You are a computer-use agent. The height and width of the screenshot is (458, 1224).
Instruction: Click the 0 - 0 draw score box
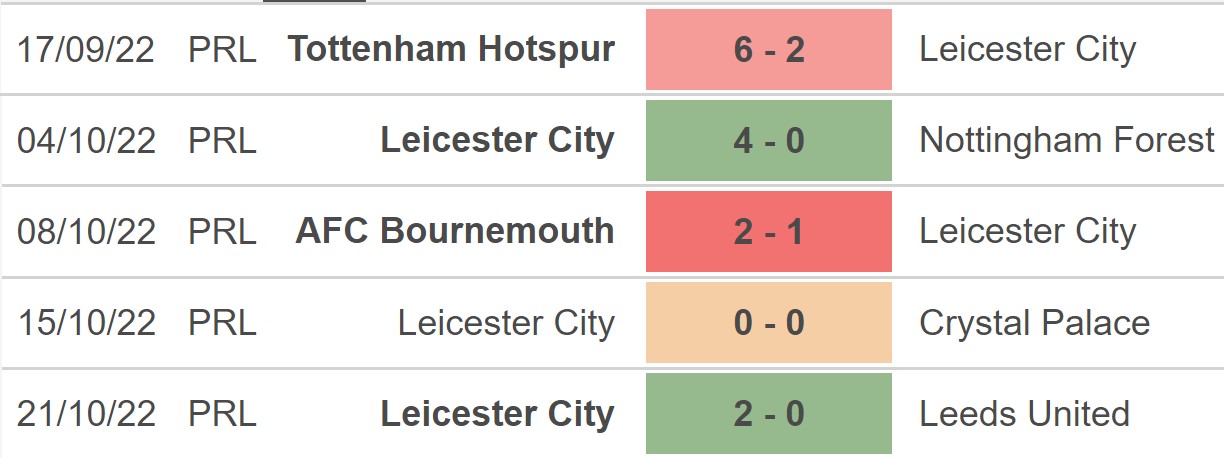tap(769, 322)
